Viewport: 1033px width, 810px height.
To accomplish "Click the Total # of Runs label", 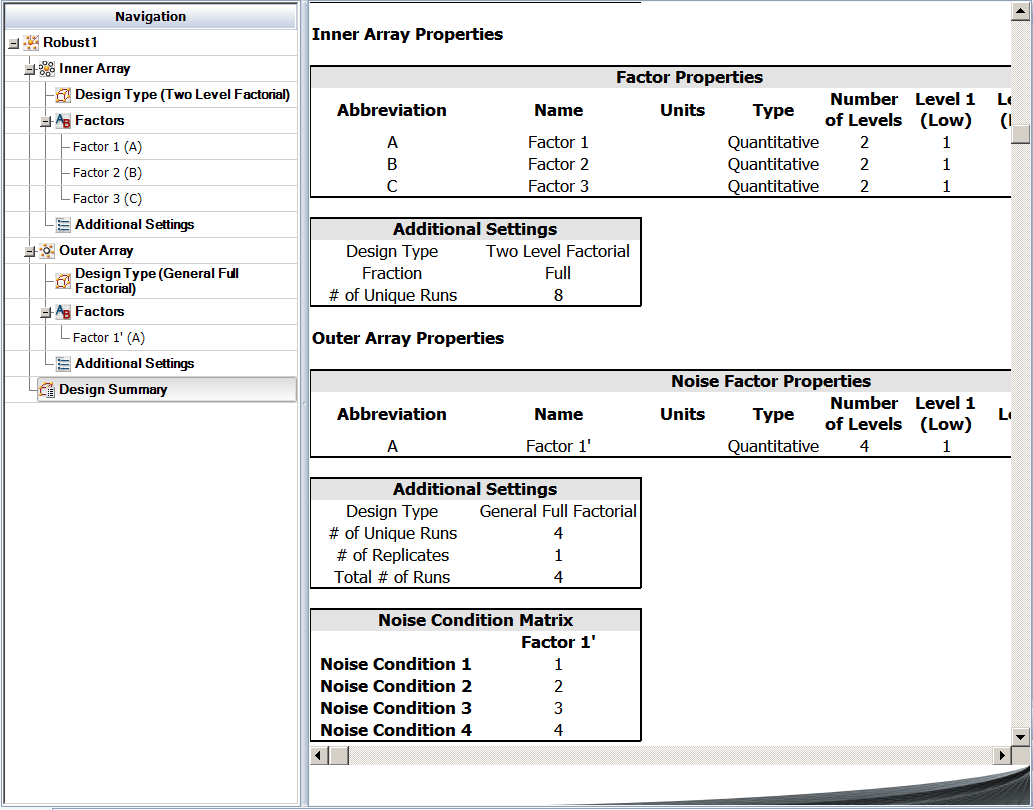I will coord(392,578).
